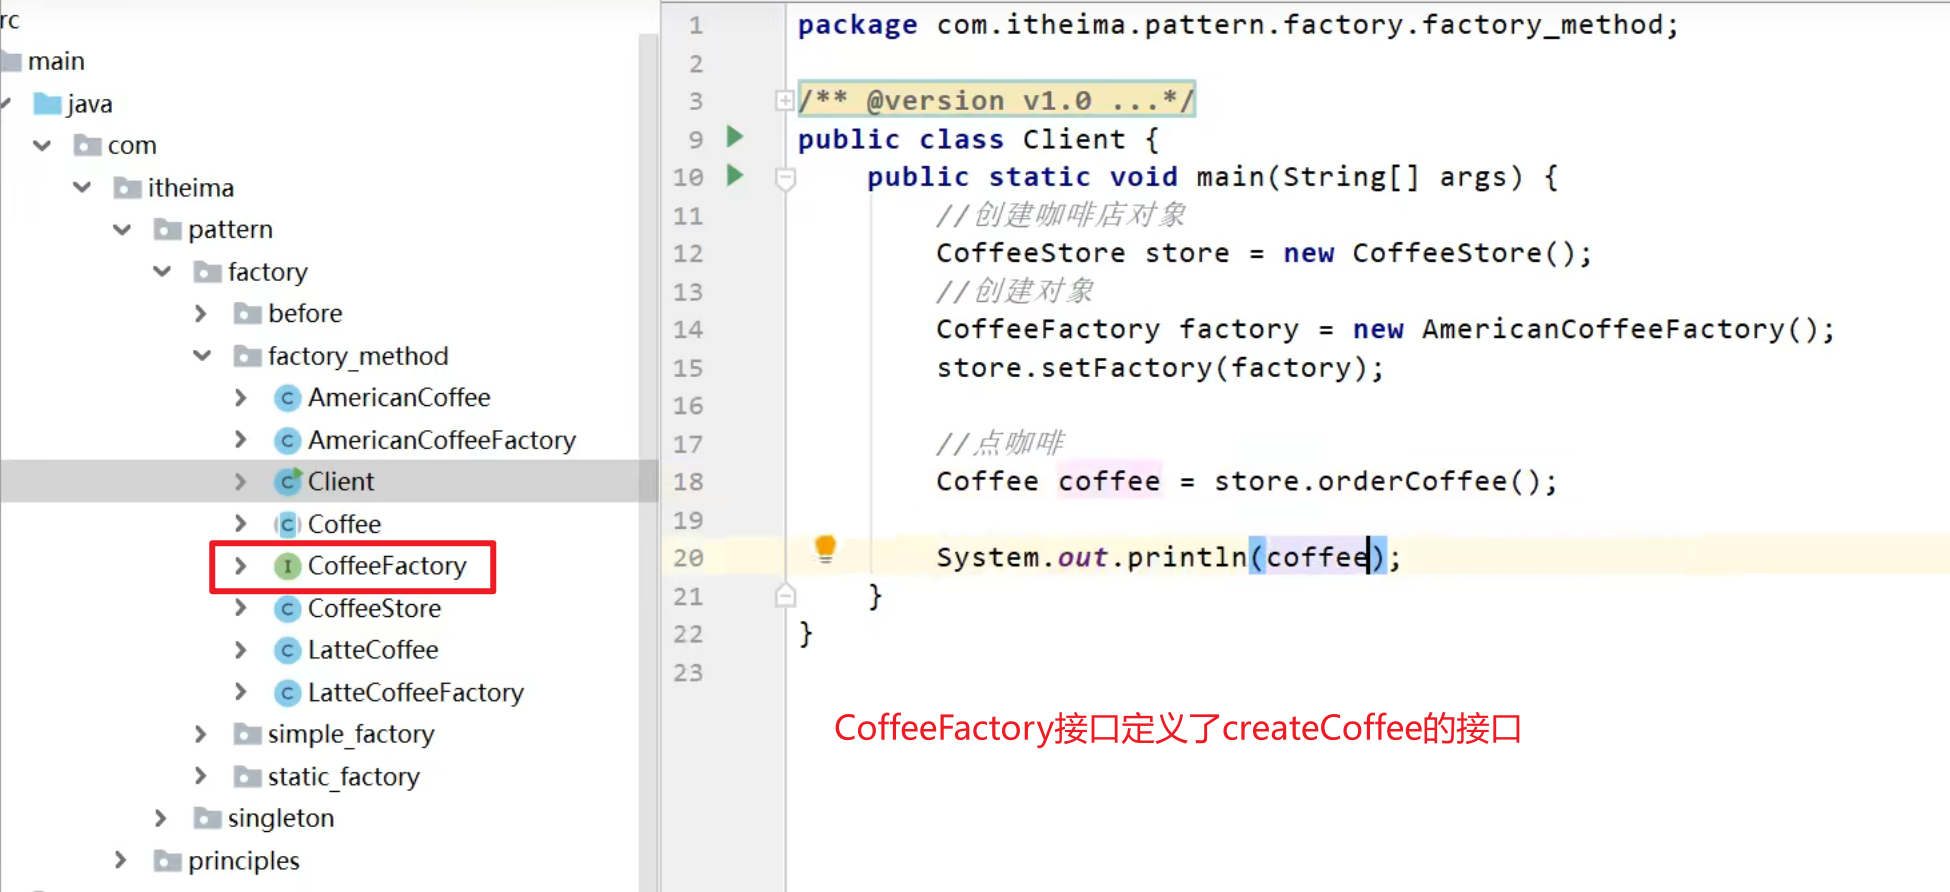The image size is (1950, 892).
Task: Collapse the main method fold marker
Action: coord(785,179)
